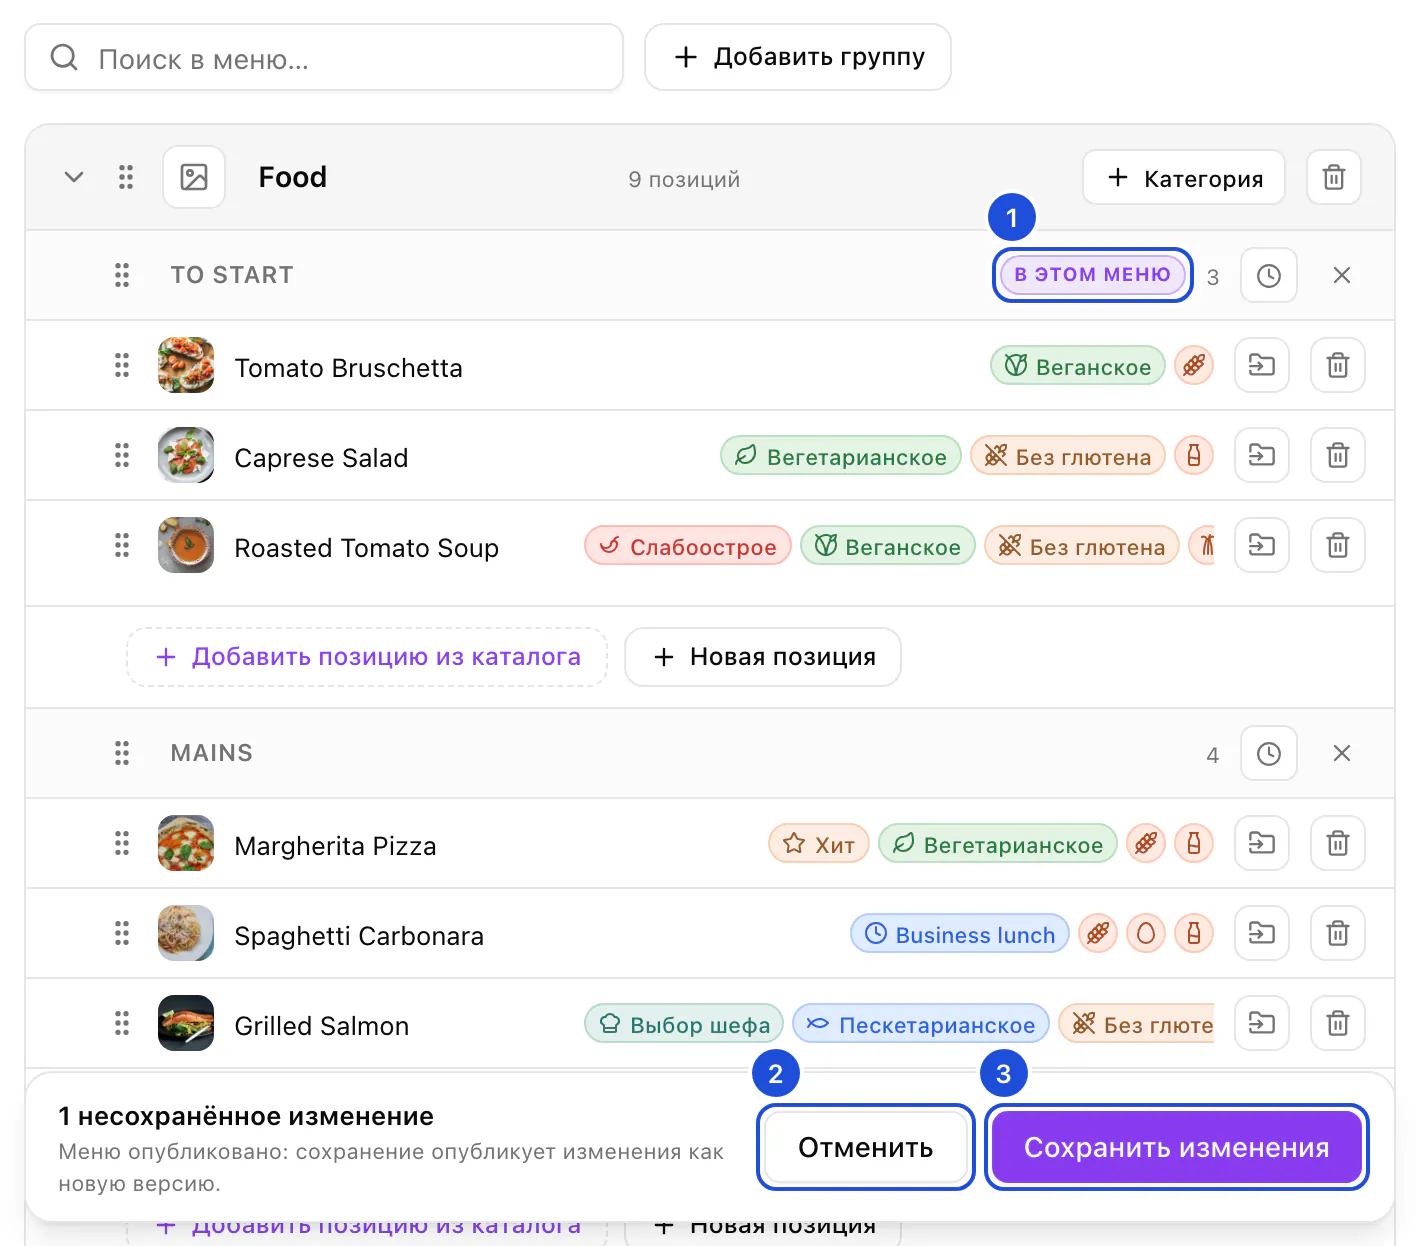Screen dimensions: 1420x1246
Task: Open the Grilled Salmon thumbnail
Action: (x=186, y=1024)
